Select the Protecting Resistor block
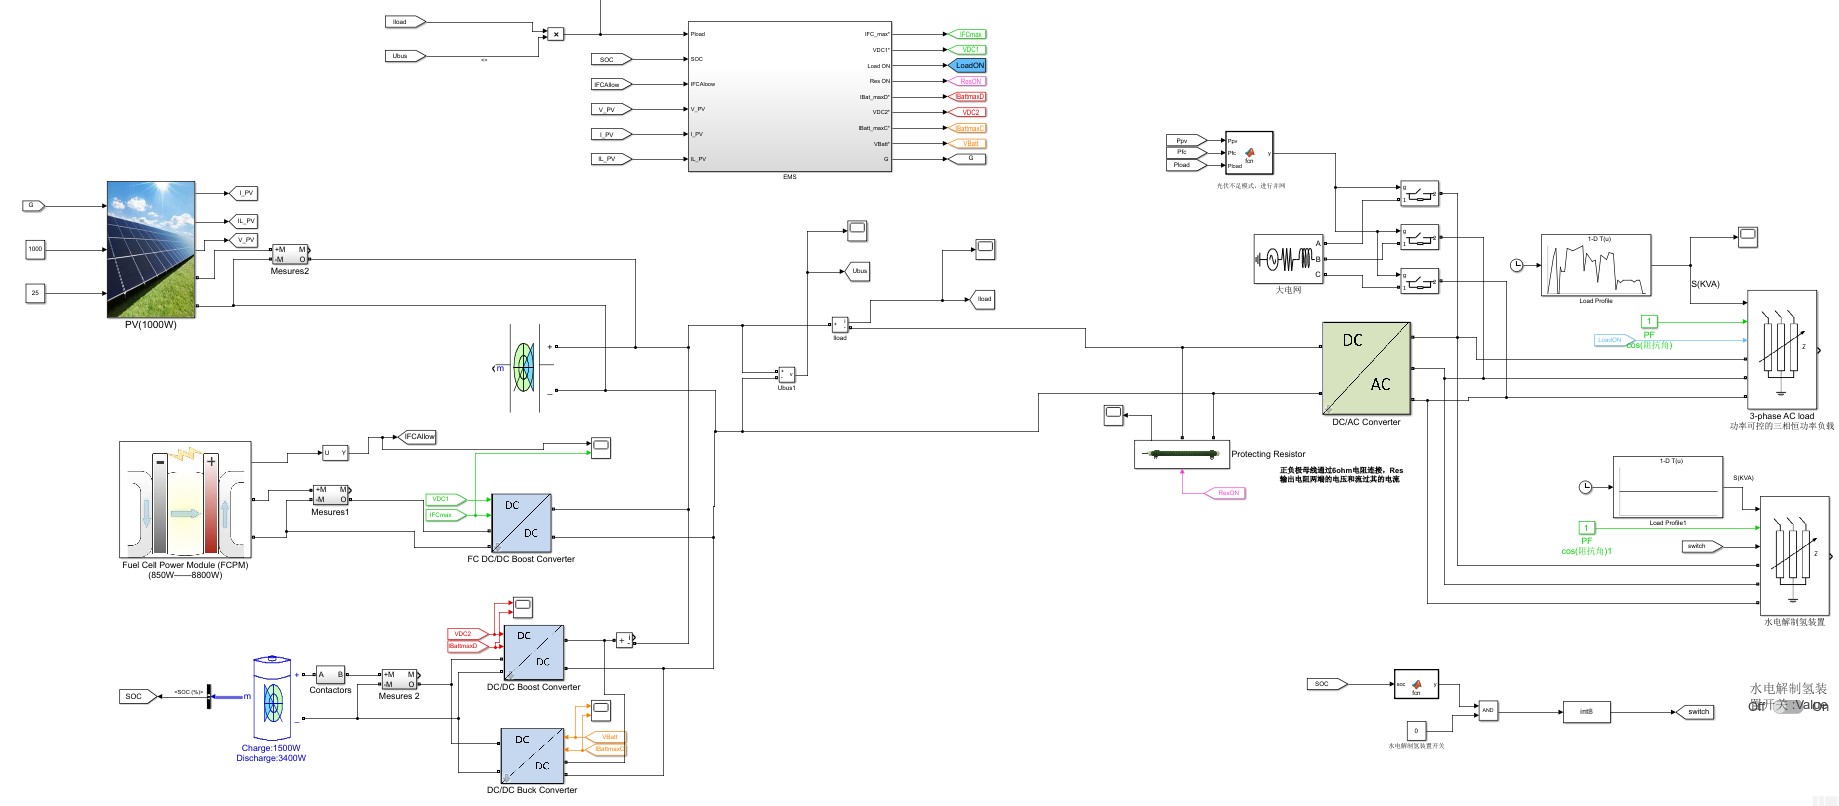 1181,454
